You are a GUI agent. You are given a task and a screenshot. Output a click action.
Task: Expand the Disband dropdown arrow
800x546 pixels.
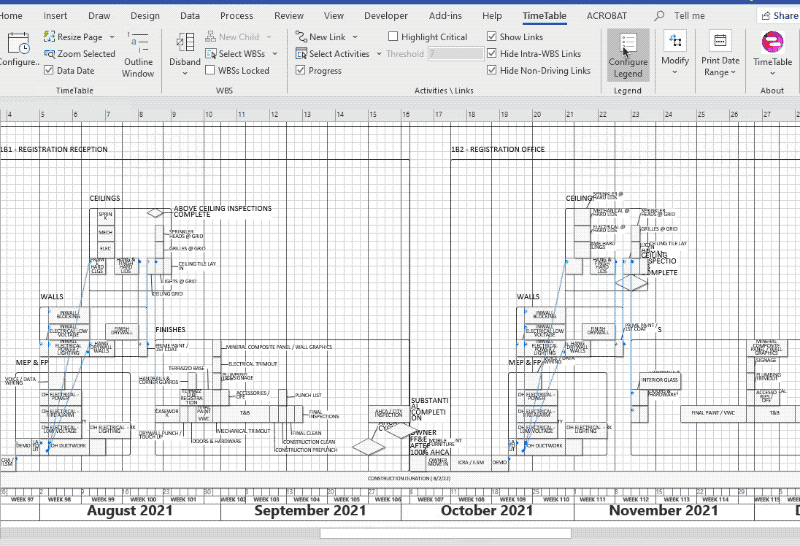tap(185, 73)
